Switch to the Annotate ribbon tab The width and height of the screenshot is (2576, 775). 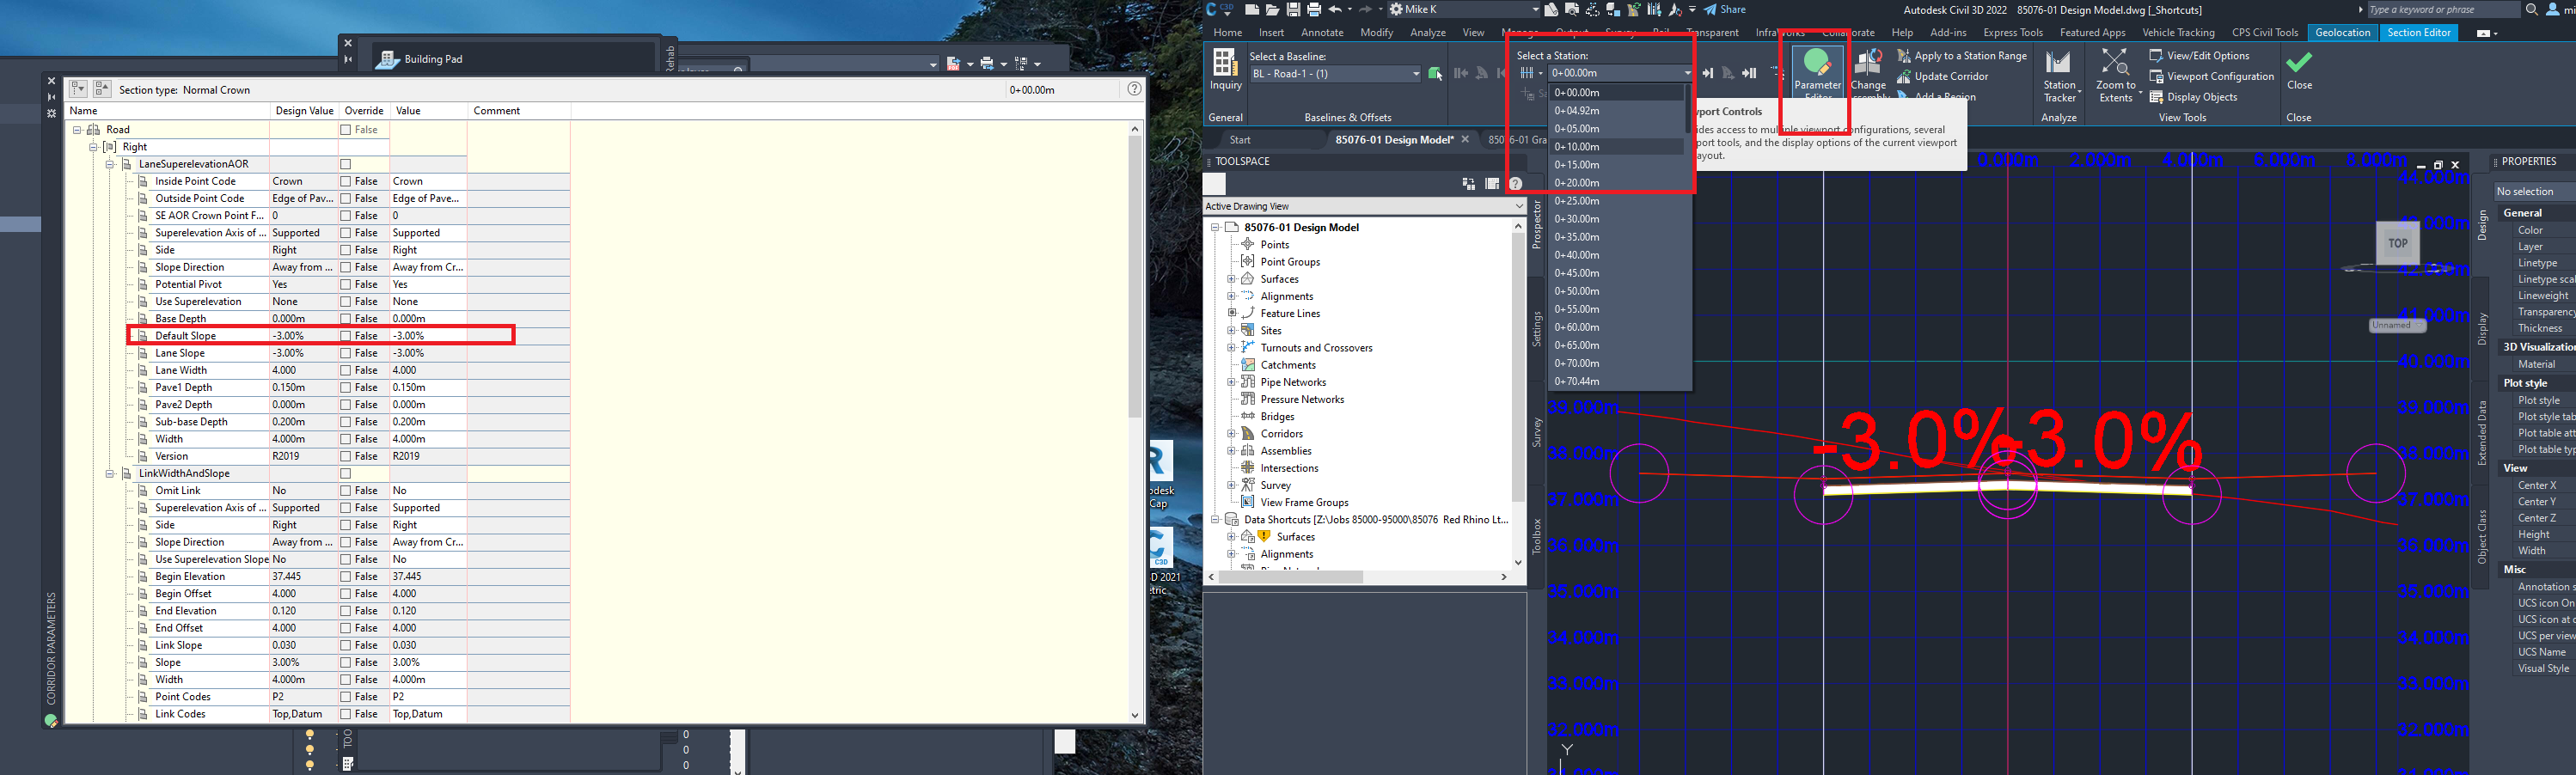(1322, 32)
